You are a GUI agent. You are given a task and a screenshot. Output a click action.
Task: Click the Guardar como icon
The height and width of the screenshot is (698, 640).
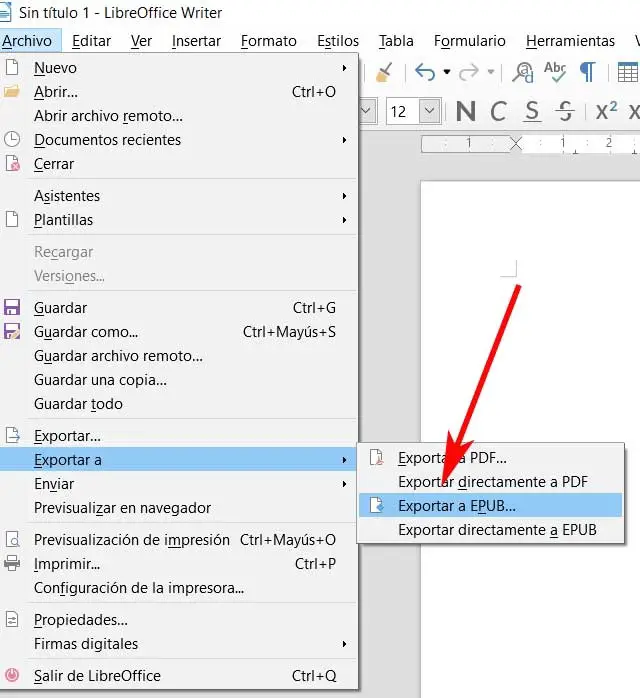coord(12,332)
